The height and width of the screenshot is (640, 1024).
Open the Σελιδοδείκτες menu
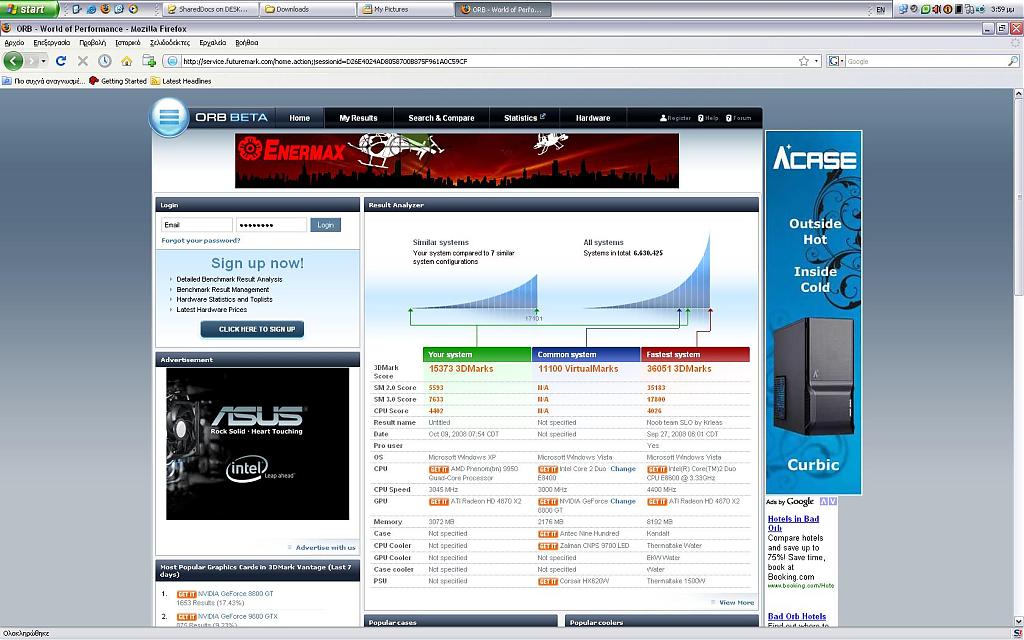(170, 42)
